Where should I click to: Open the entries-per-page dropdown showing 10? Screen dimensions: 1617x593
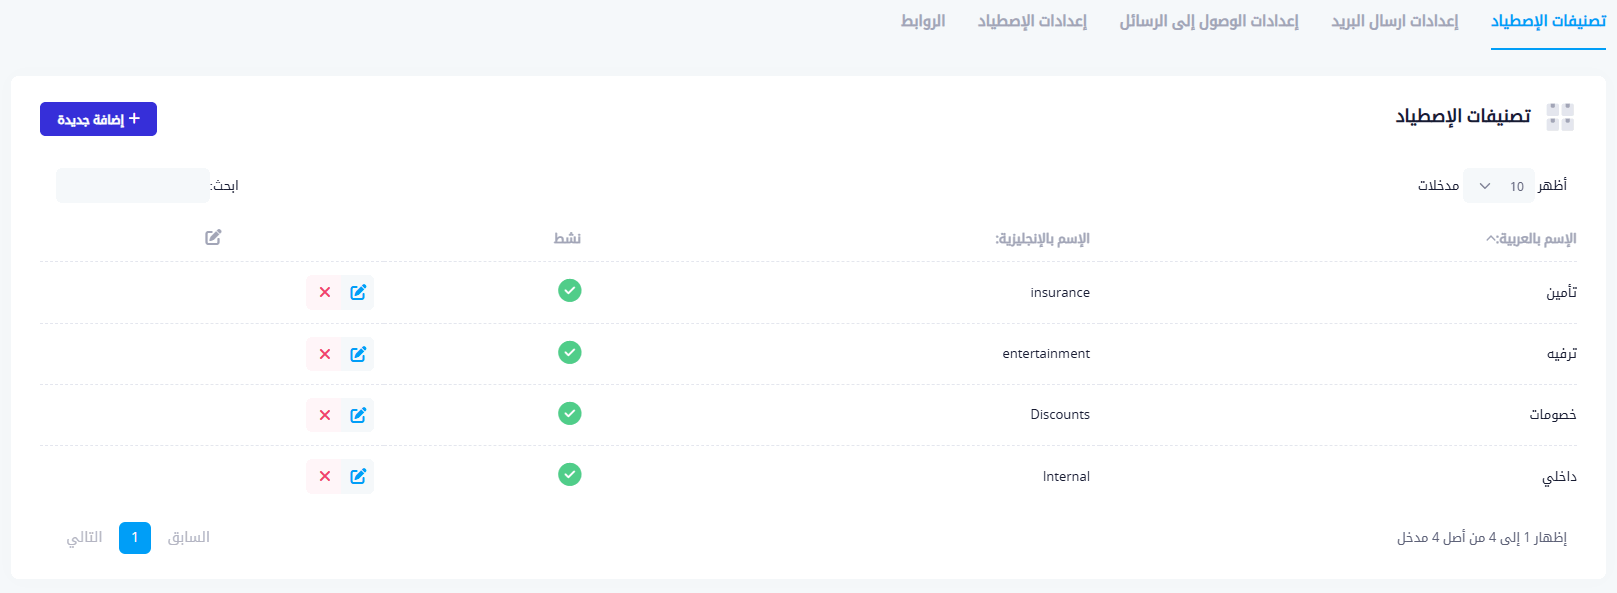(x=1498, y=186)
